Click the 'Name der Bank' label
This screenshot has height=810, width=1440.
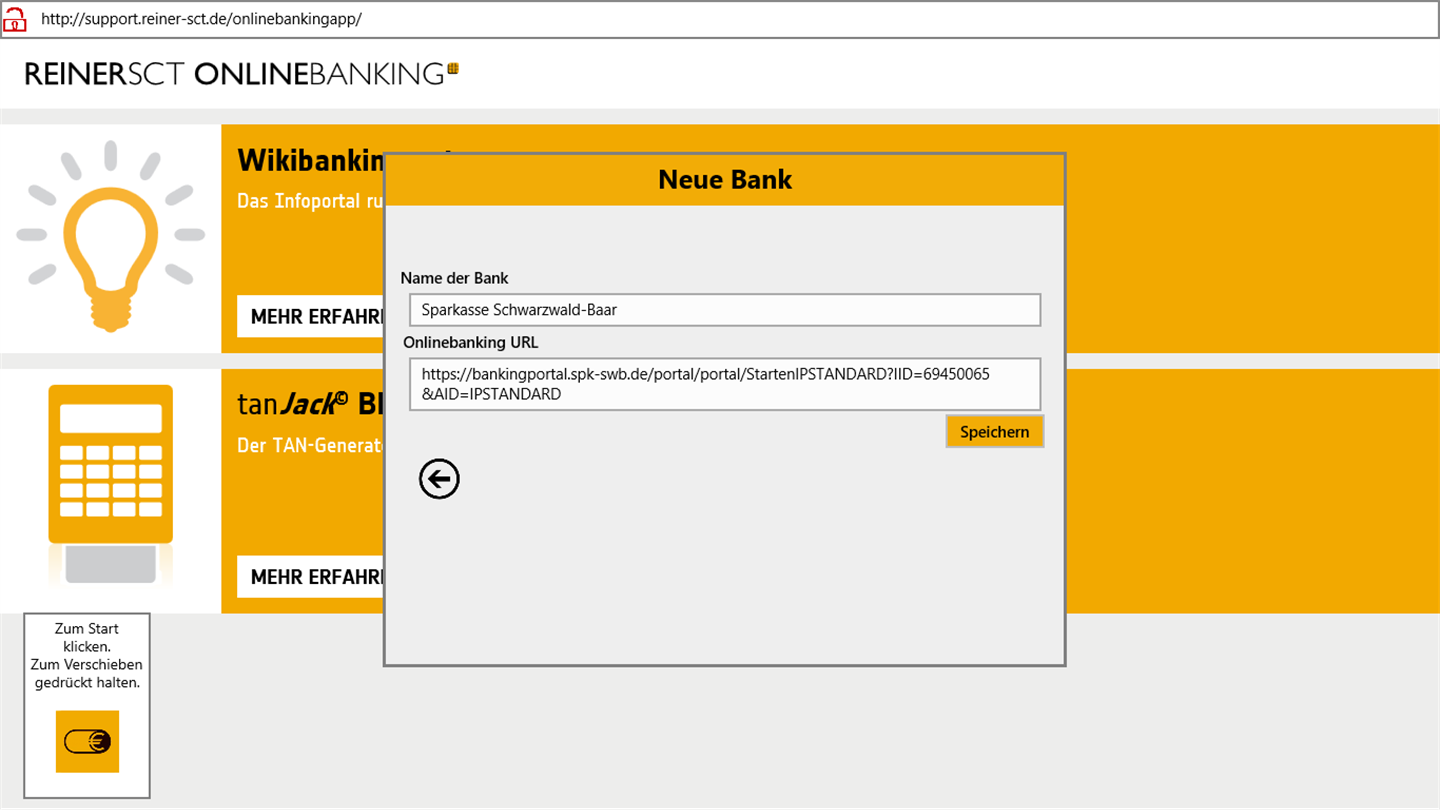point(454,278)
